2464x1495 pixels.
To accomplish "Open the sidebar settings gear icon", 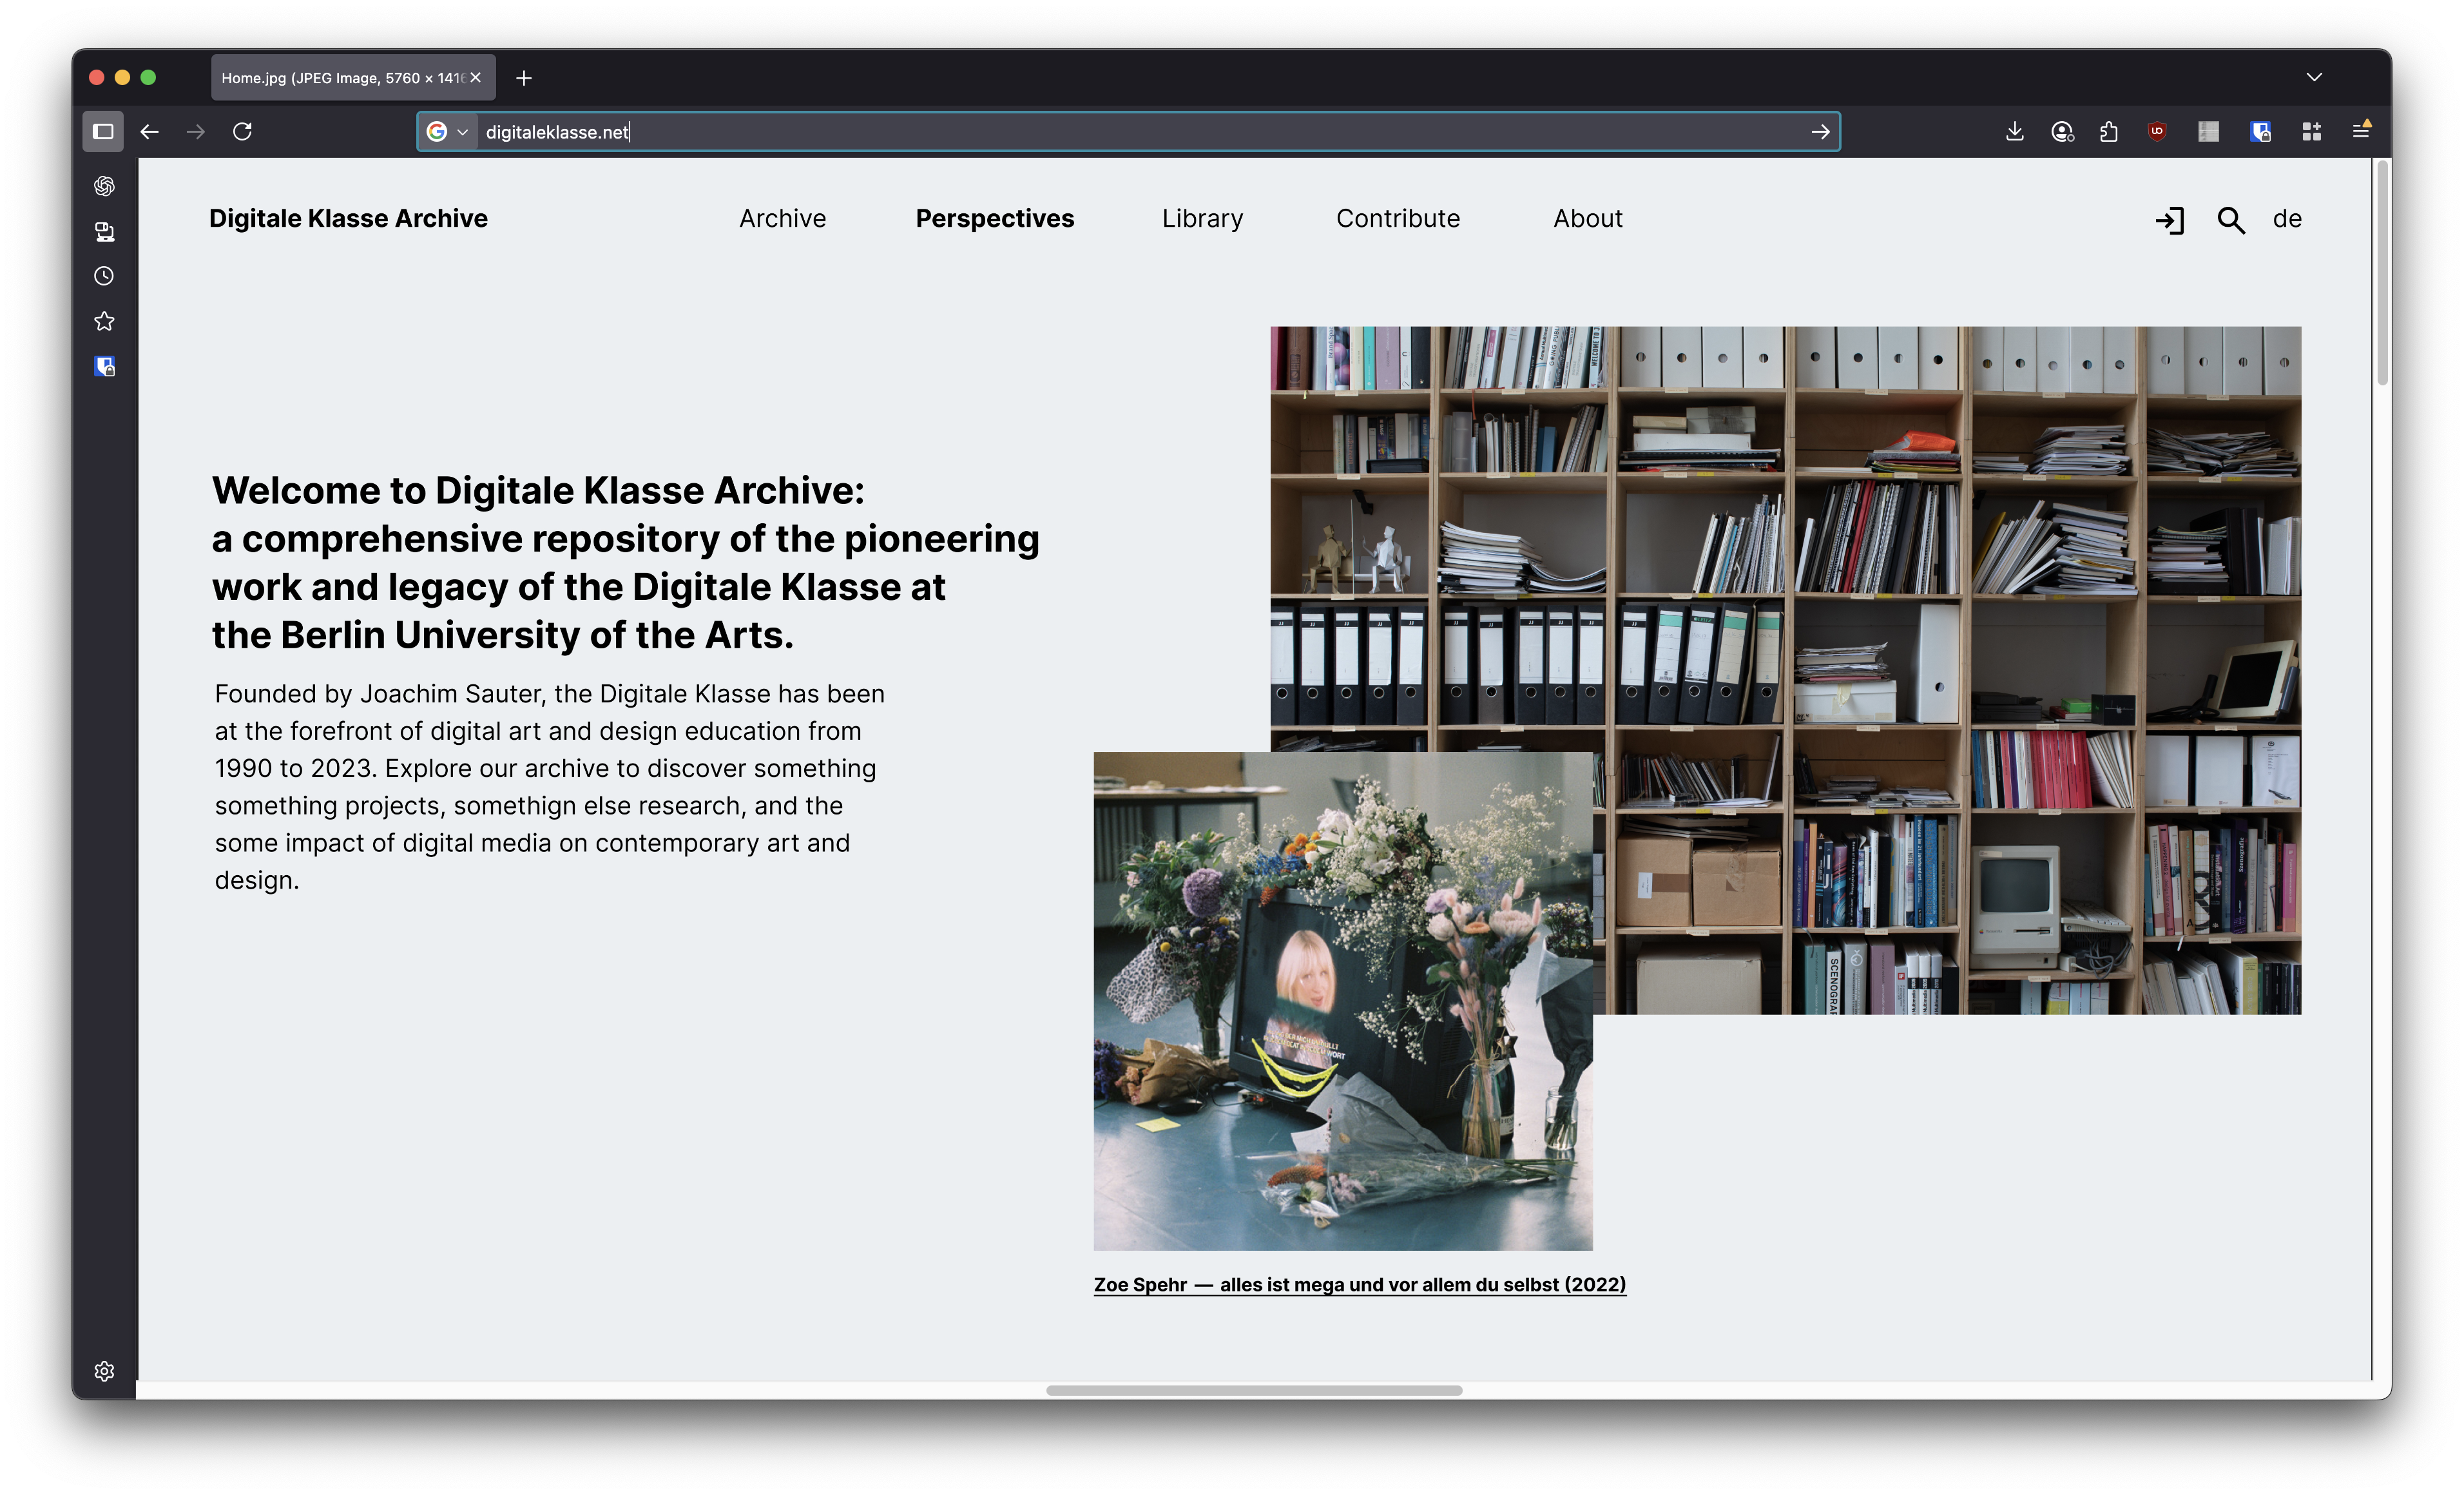I will [x=104, y=1371].
